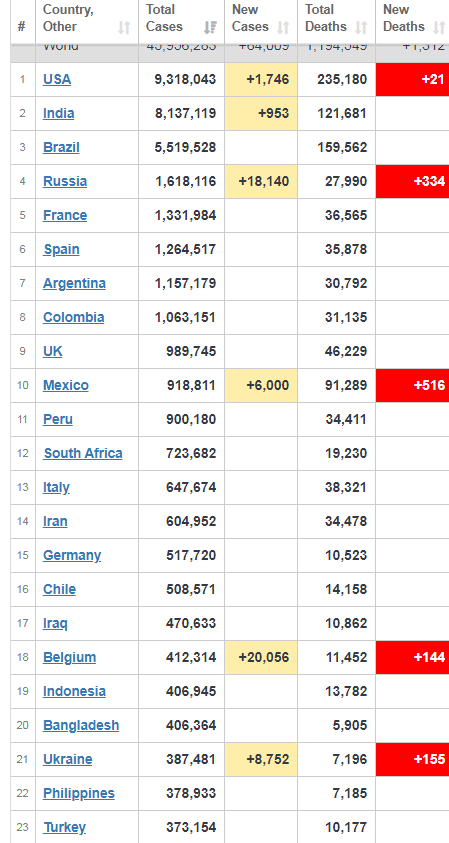Open the South Africa link
Viewport: 449px width, 843px height.
(83, 453)
